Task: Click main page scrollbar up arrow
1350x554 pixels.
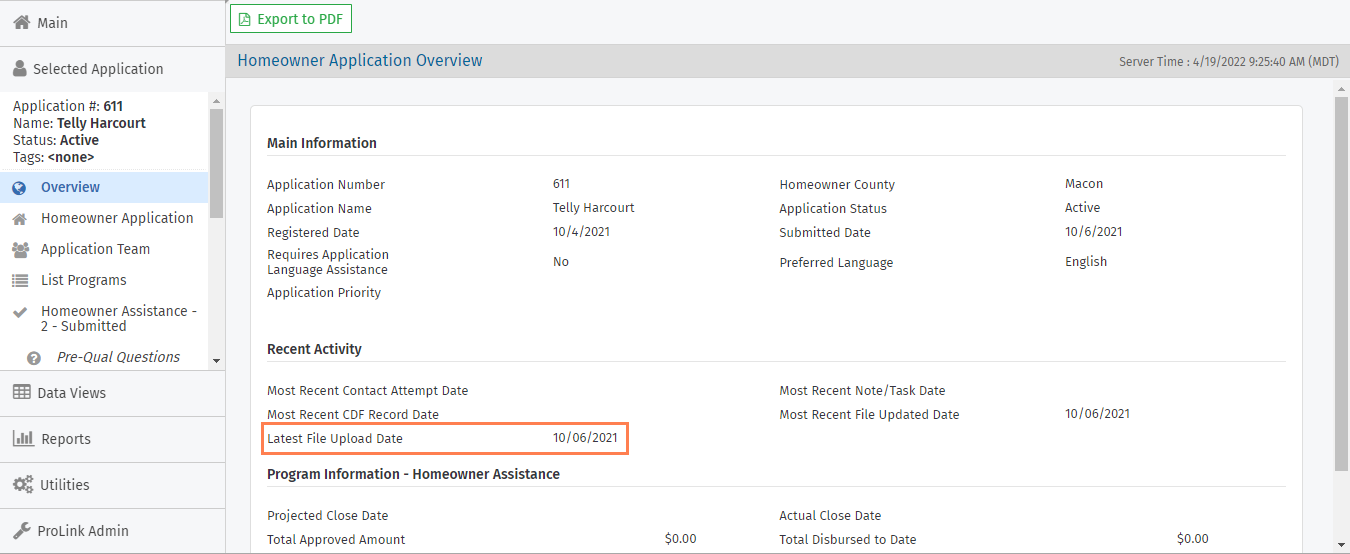Action: (1342, 88)
